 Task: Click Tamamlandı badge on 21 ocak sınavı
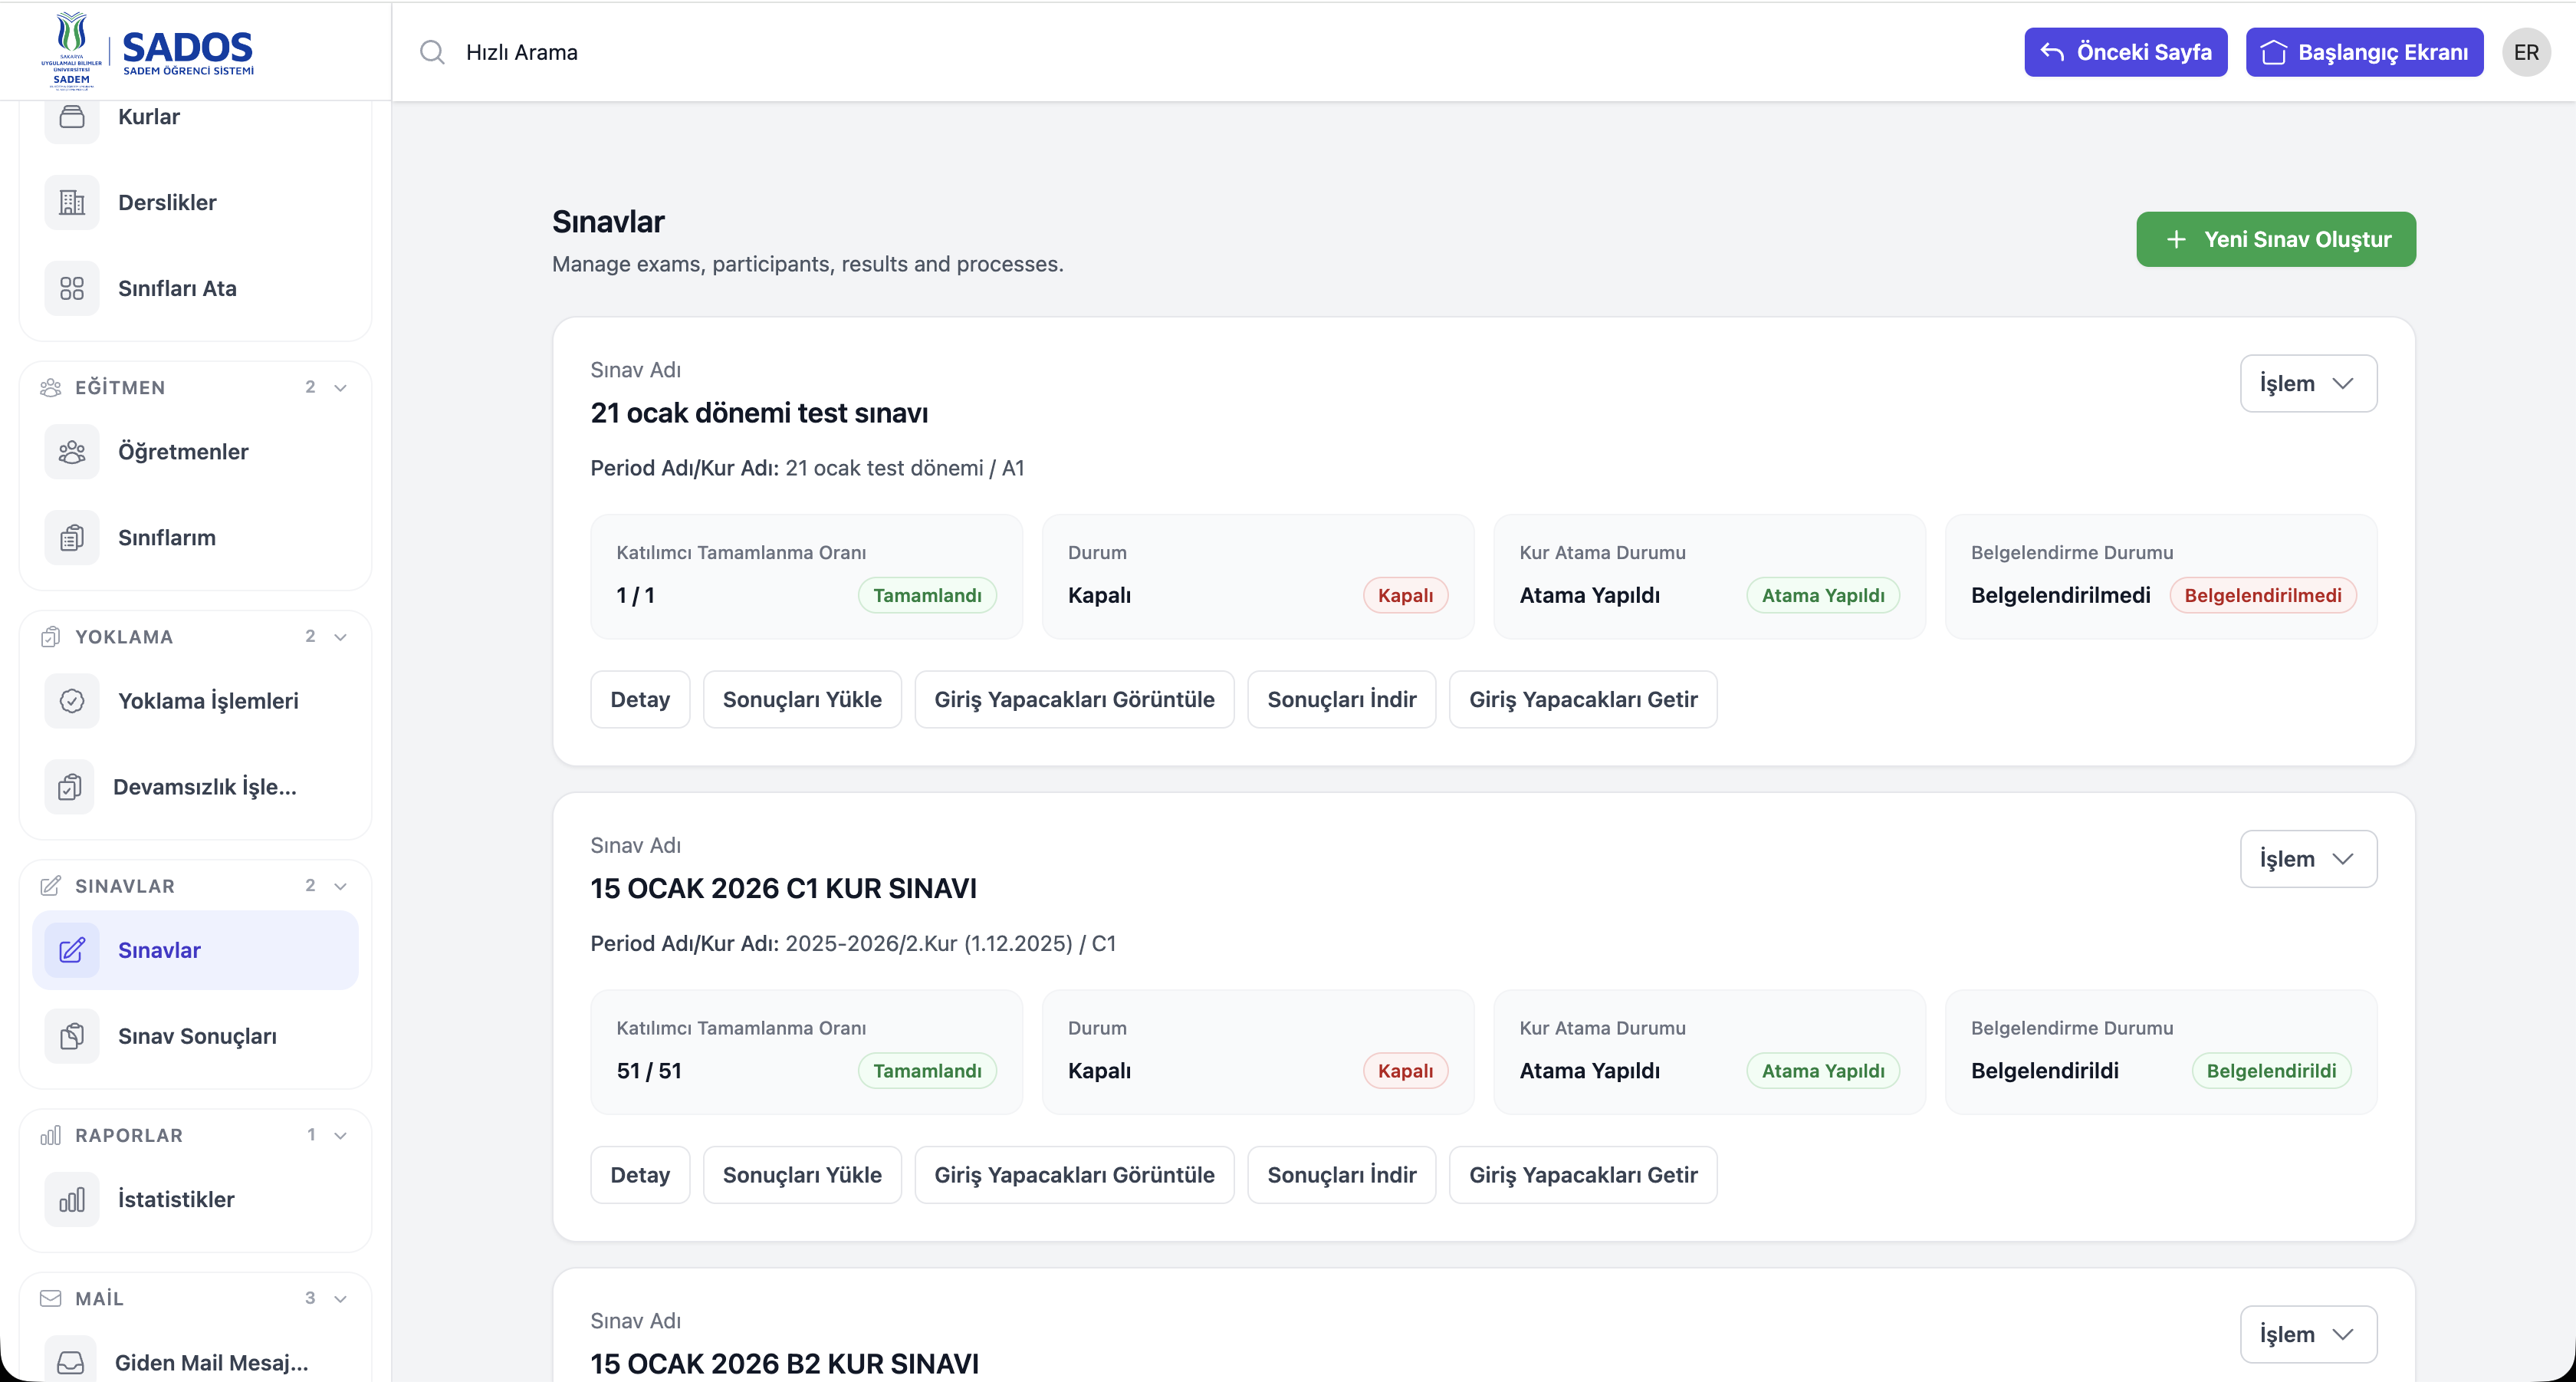(927, 595)
